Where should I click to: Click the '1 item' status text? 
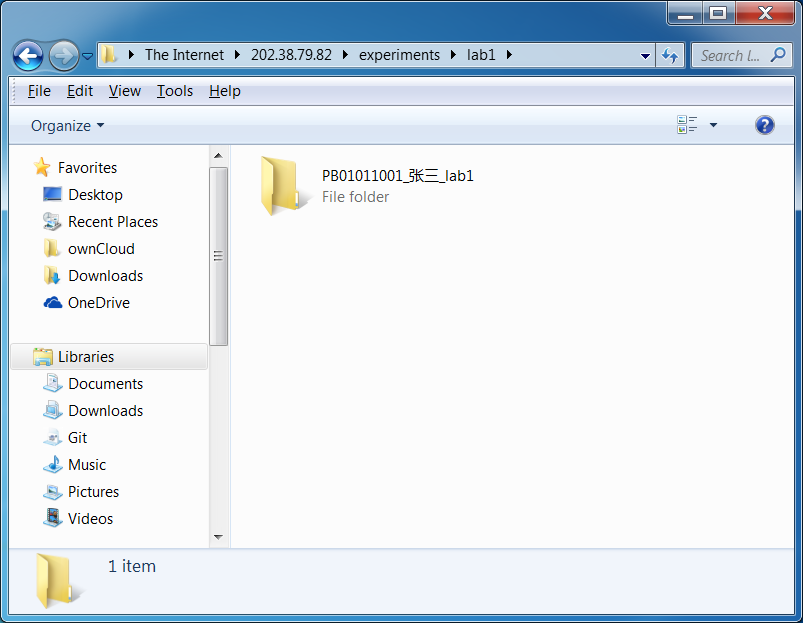[x=132, y=566]
